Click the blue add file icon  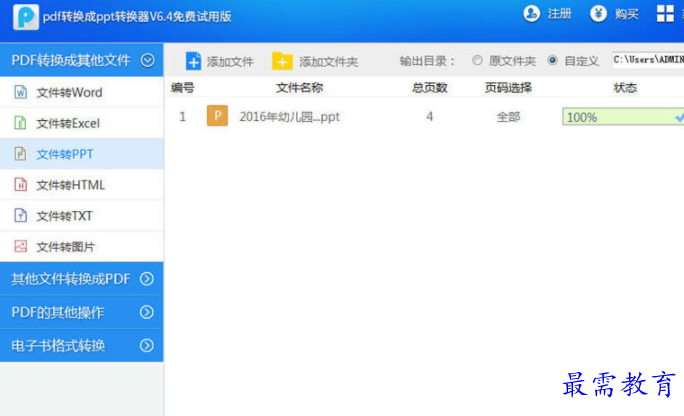pos(193,61)
